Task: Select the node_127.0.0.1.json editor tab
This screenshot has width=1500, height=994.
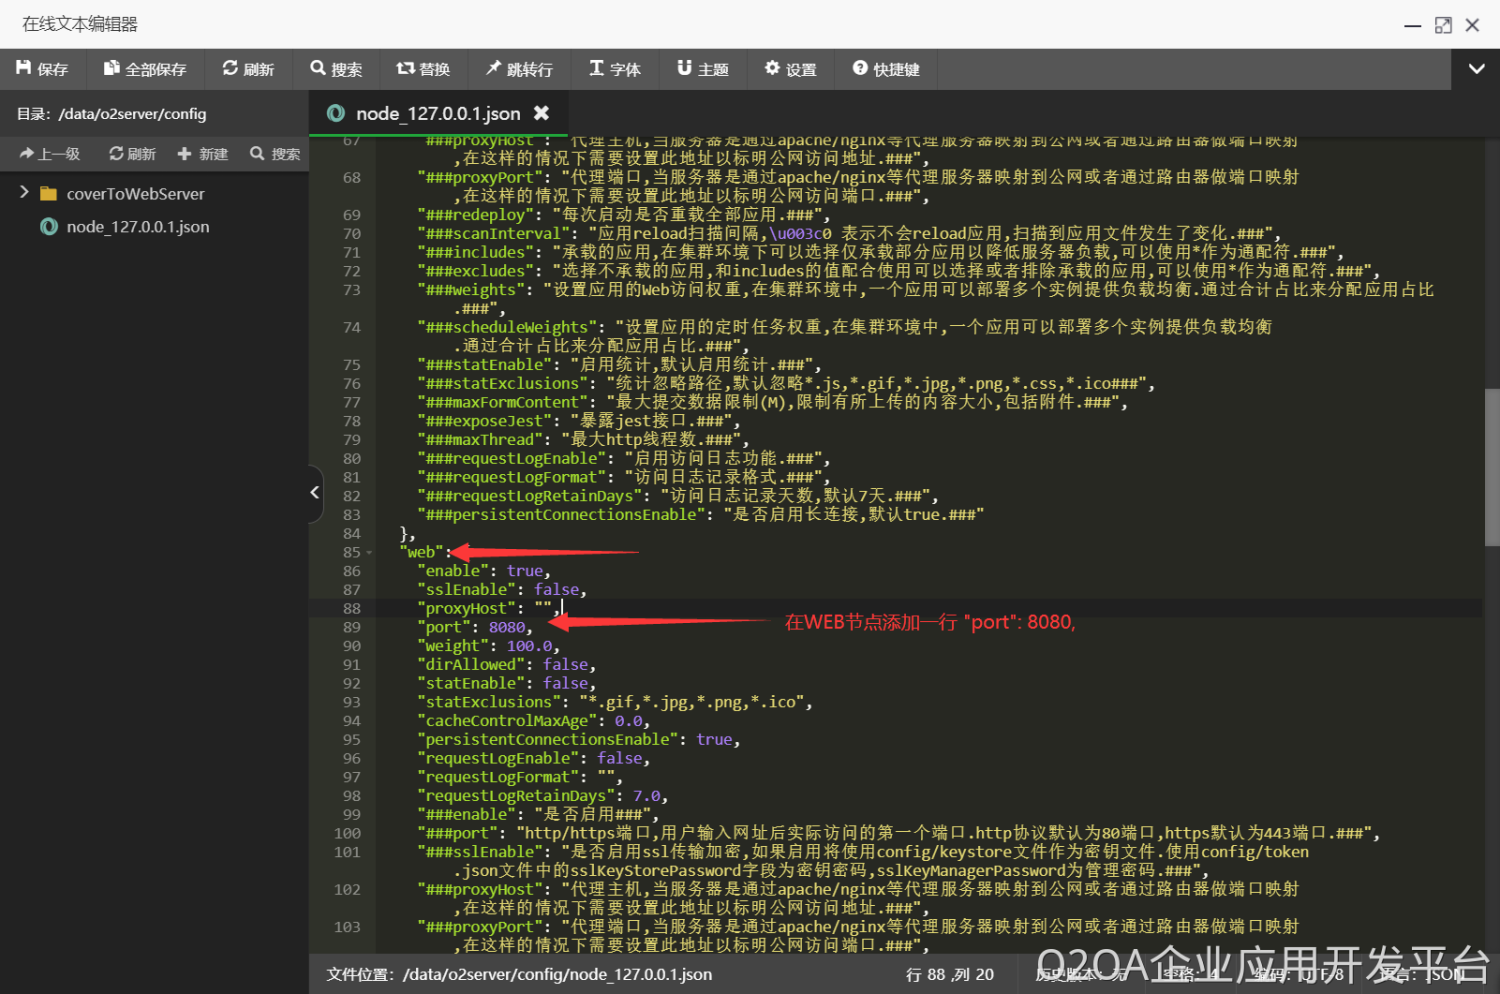Action: 437,114
